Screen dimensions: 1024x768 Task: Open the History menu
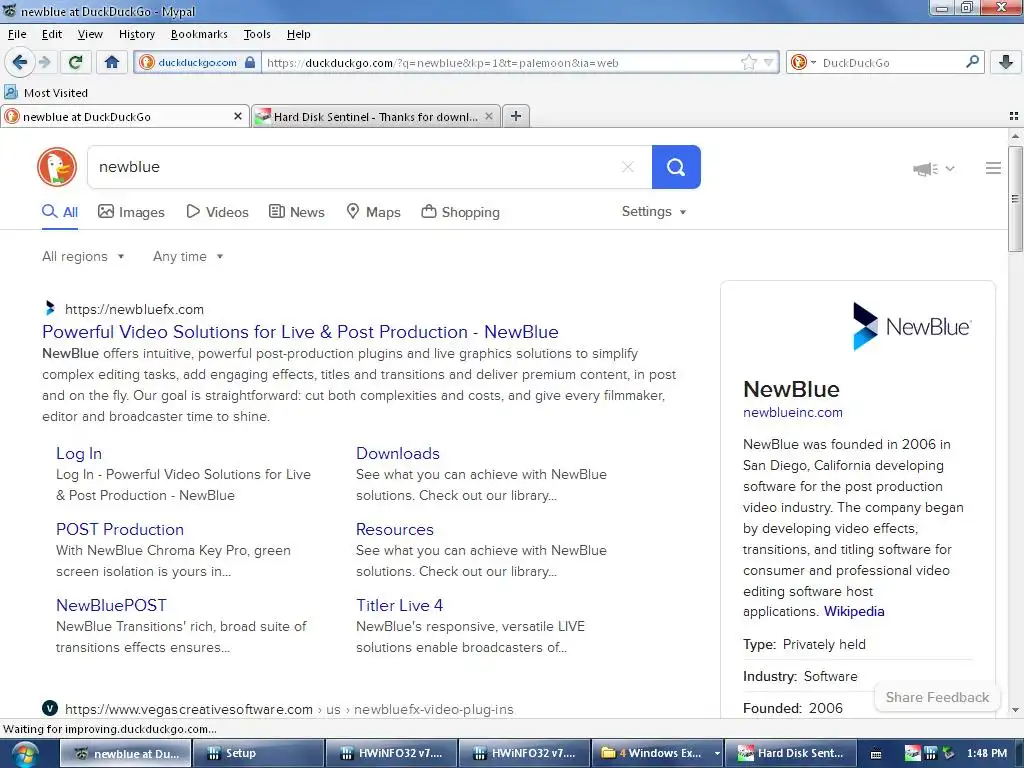[136, 34]
